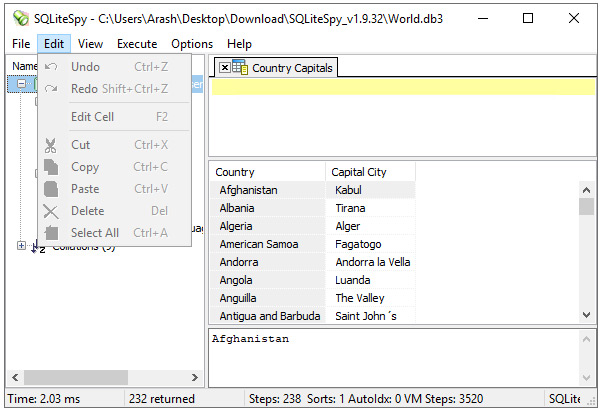Screen dimensions: 600x413
Task: Select the Anguilla country cell
Action: [x=267, y=298]
